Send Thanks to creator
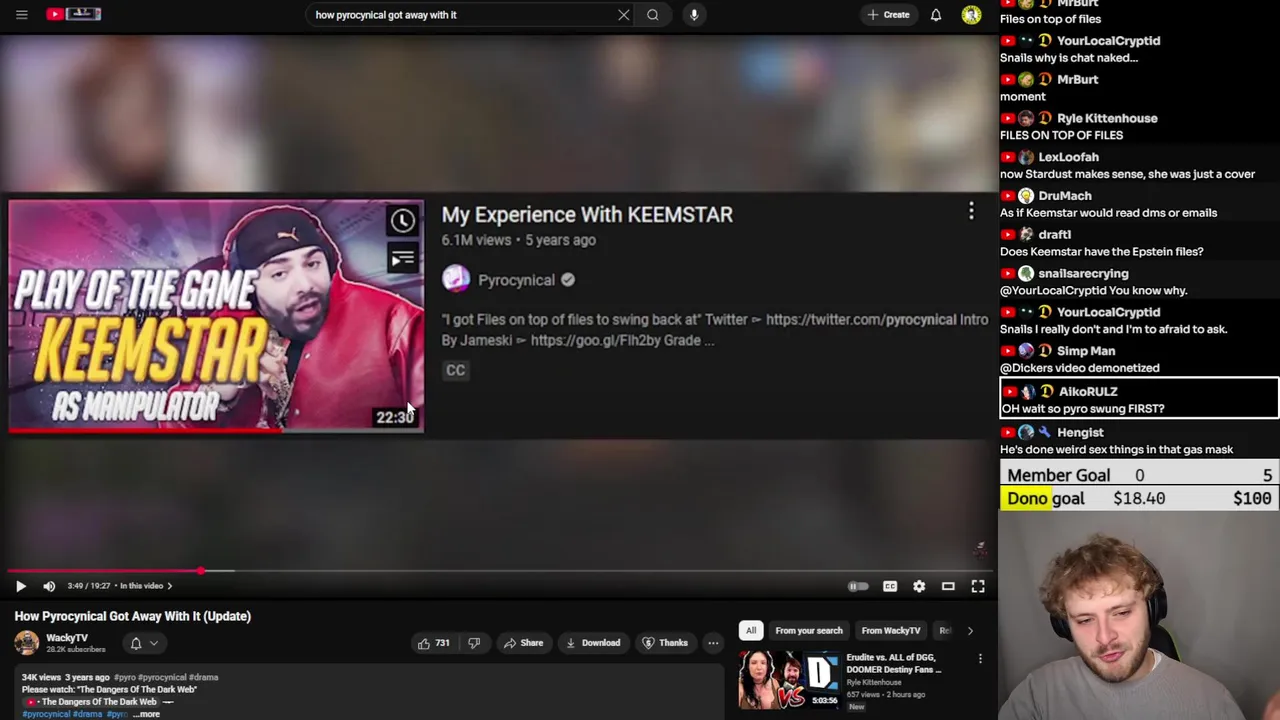The height and width of the screenshot is (720, 1280). pyautogui.click(x=665, y=643)
